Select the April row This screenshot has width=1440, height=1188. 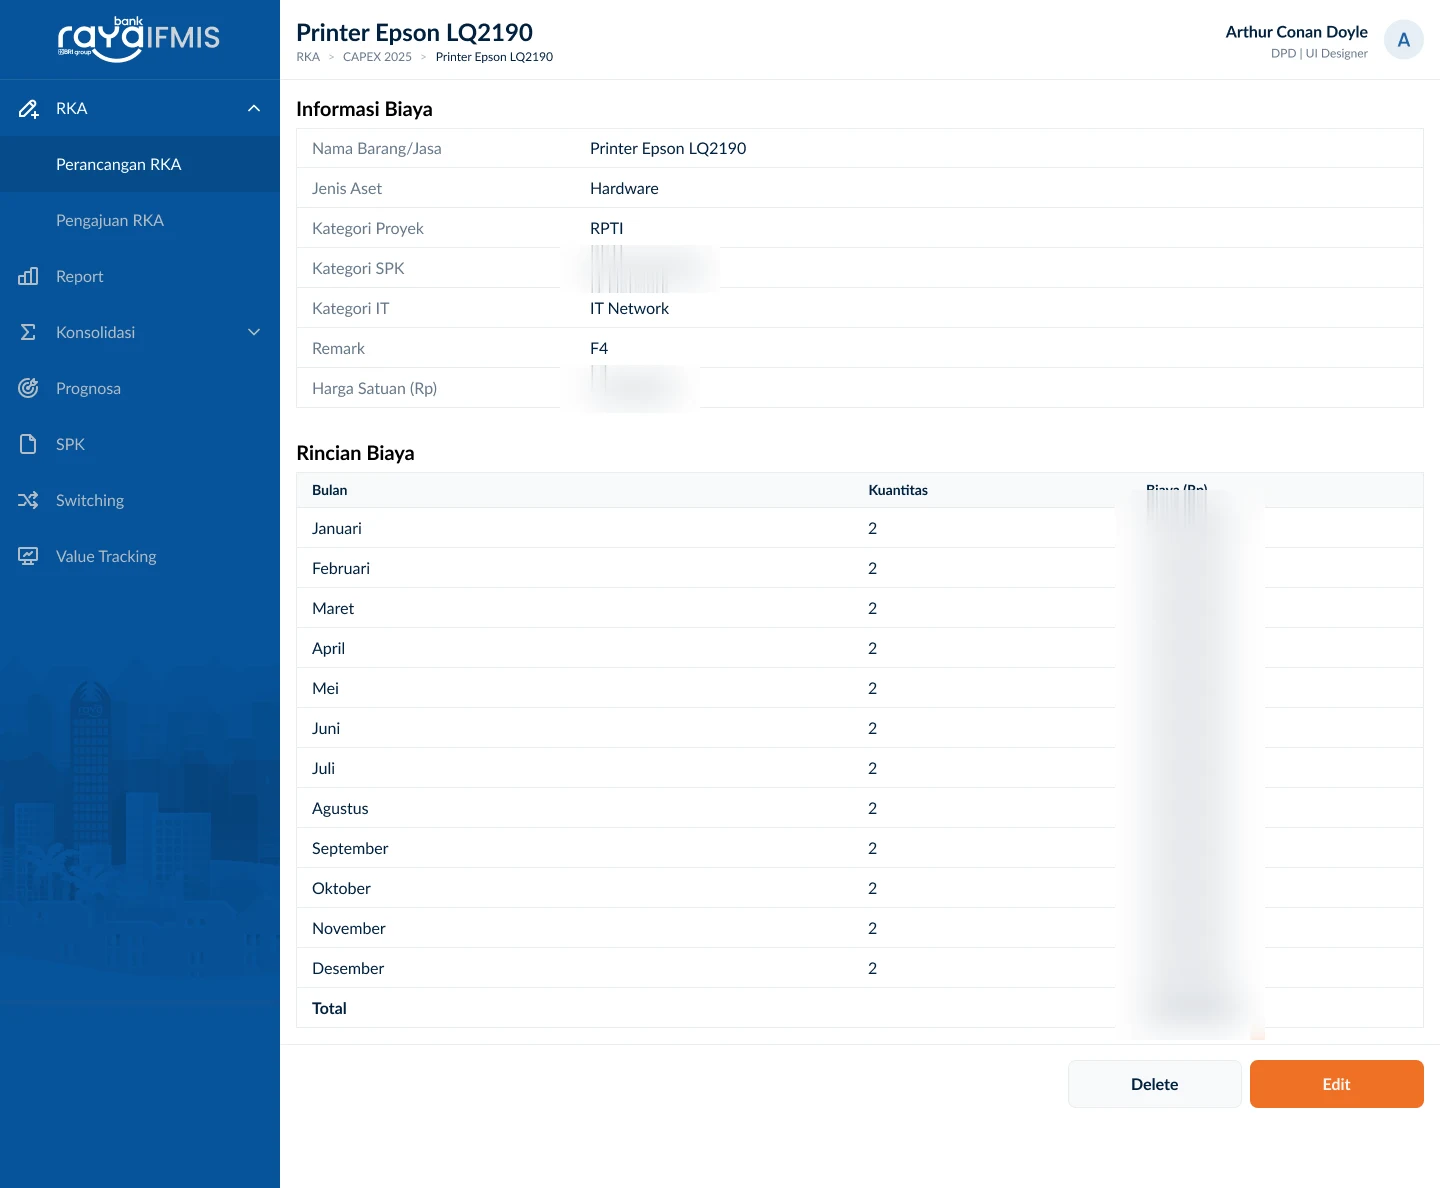(x=860, y=648)
